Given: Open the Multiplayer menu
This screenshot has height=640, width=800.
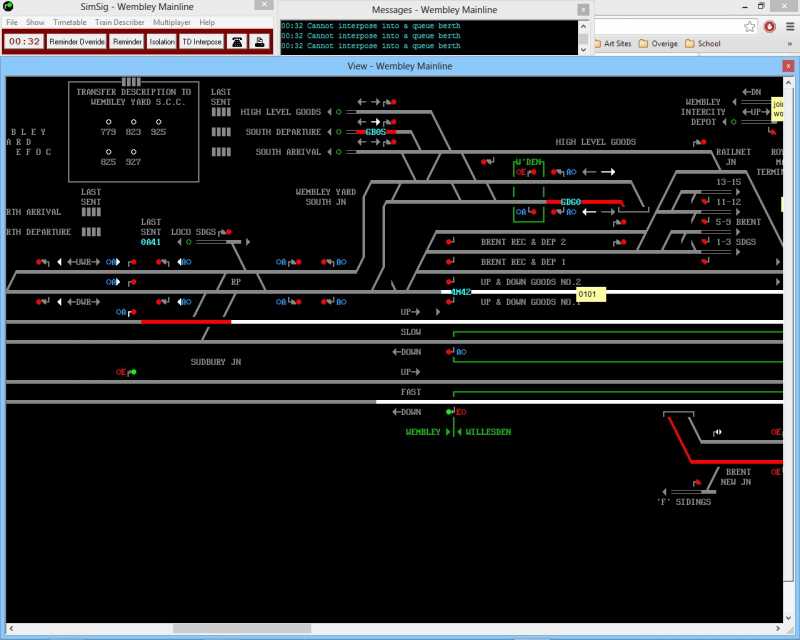Looking at the screenshot, I should 171,22.
